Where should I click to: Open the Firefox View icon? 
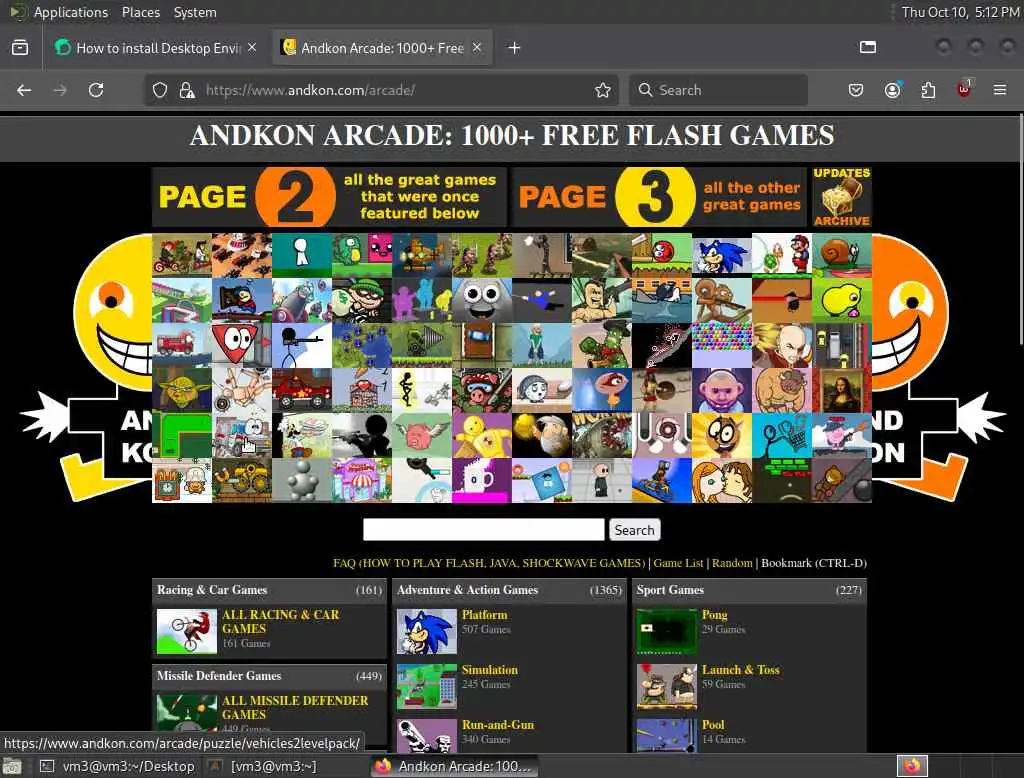point(20,48)
